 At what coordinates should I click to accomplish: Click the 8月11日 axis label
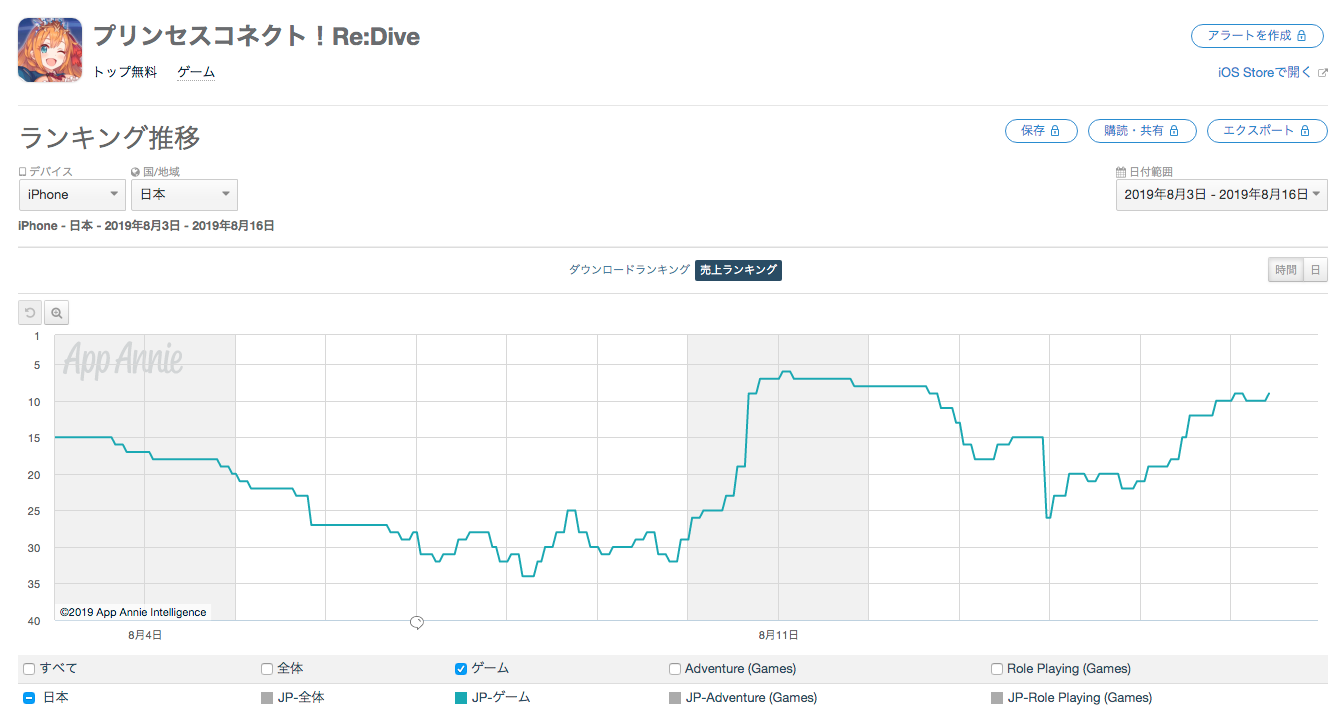coord(778,635)
